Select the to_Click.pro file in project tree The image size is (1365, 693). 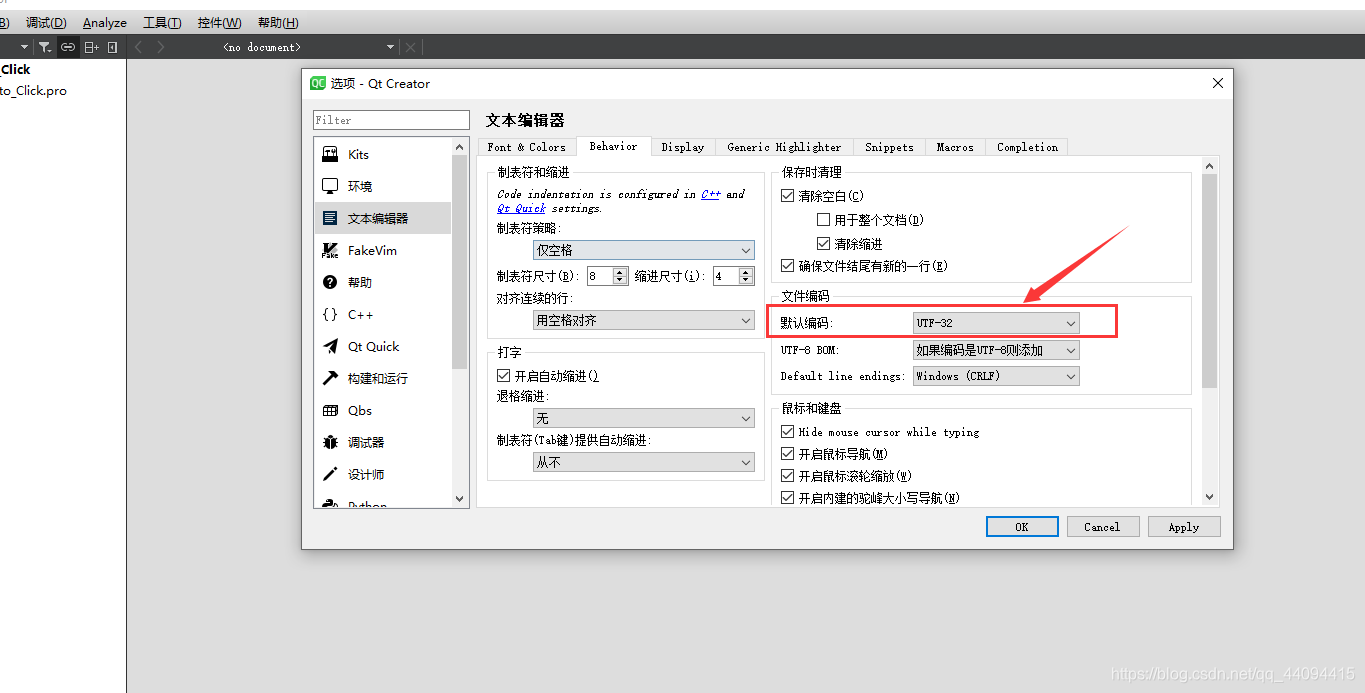pyautogui.click(x=33, y=91)
